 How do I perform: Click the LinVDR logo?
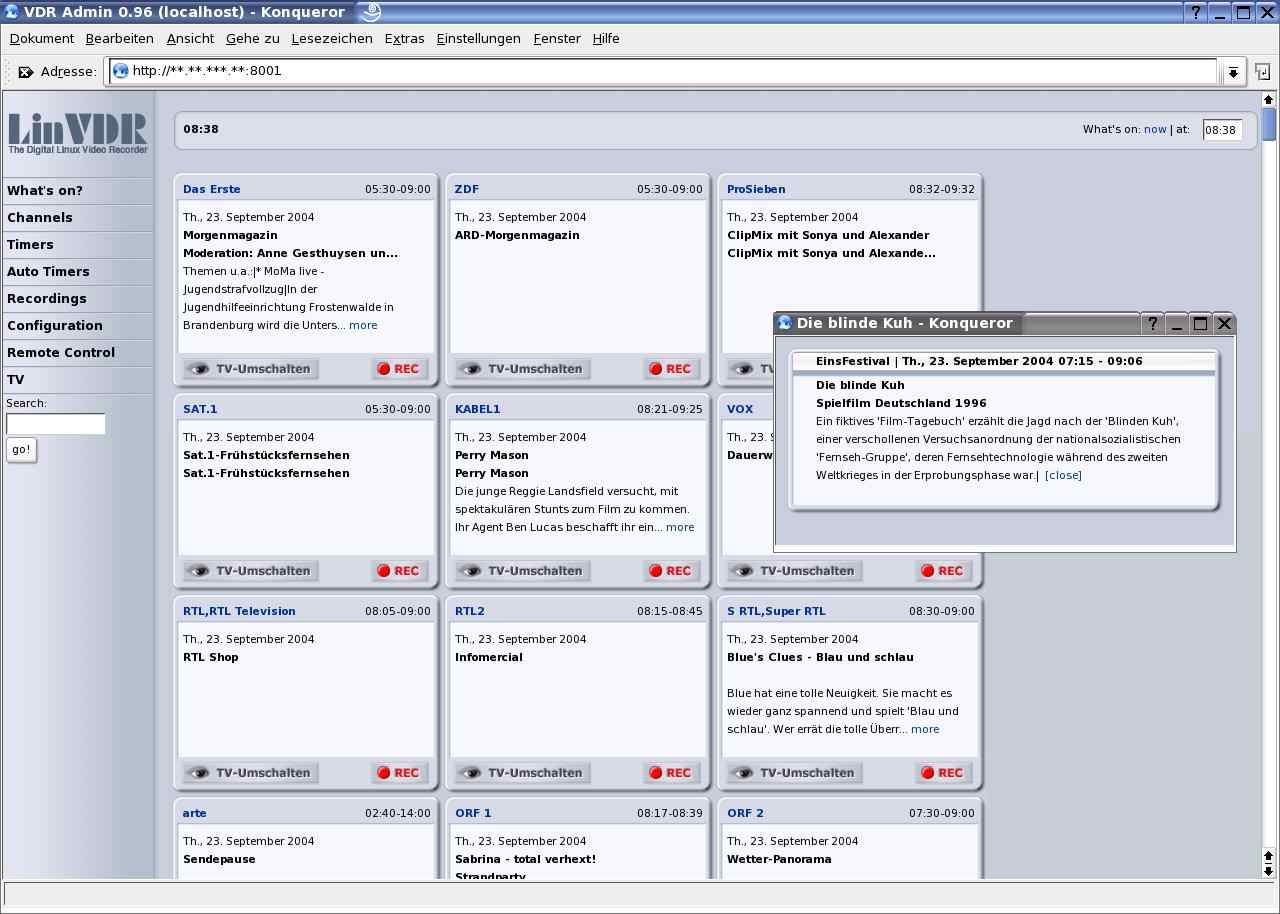[x=78, y=133]
